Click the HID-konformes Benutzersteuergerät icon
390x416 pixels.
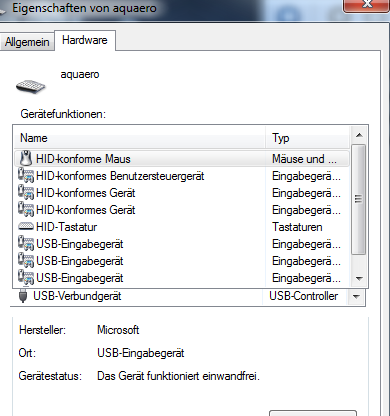tap(26, 175)
